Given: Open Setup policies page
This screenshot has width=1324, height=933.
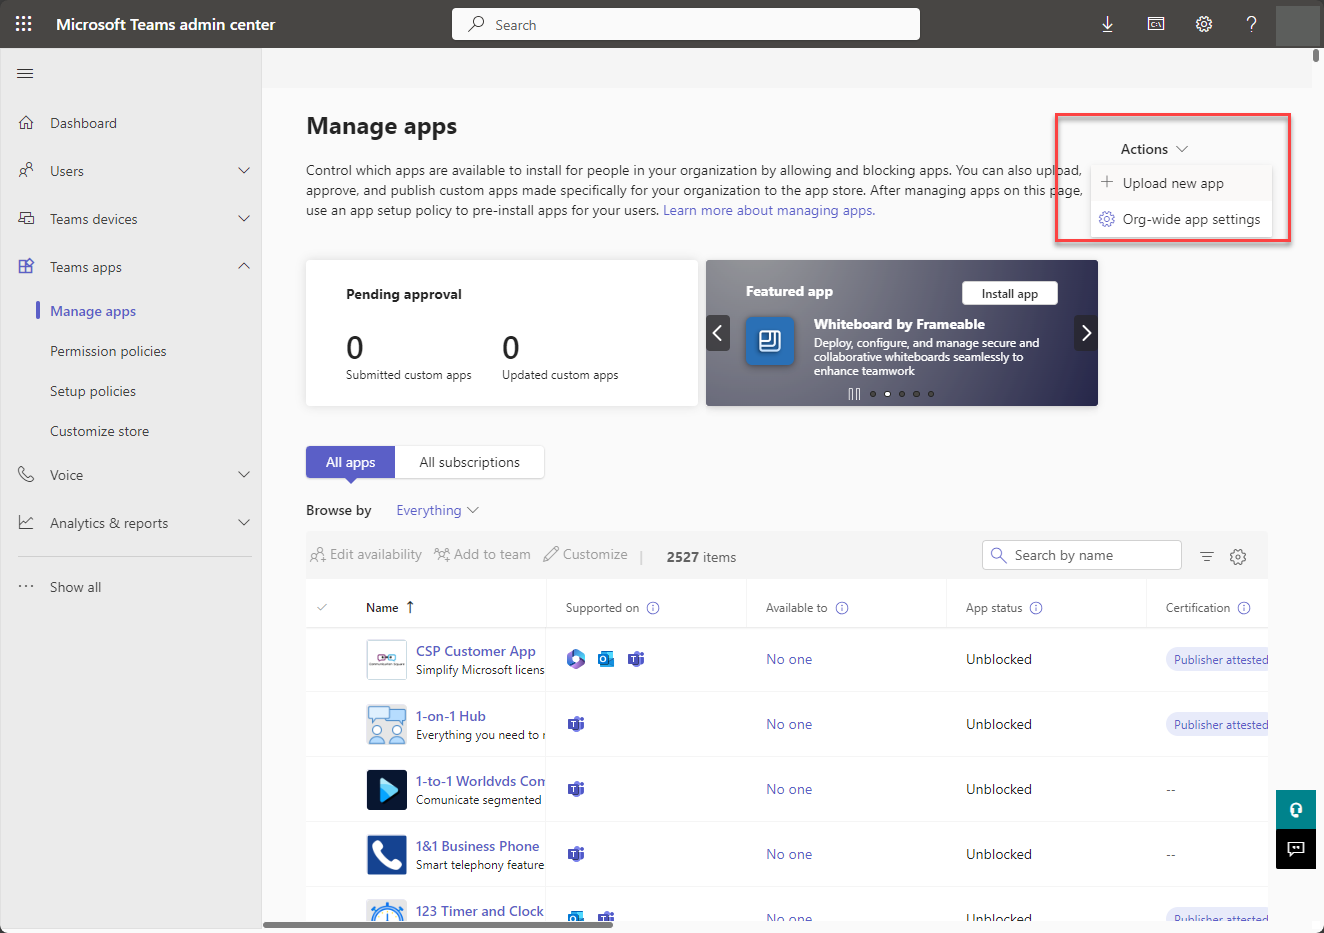Looking at the screenshot, I should point(93,391).
